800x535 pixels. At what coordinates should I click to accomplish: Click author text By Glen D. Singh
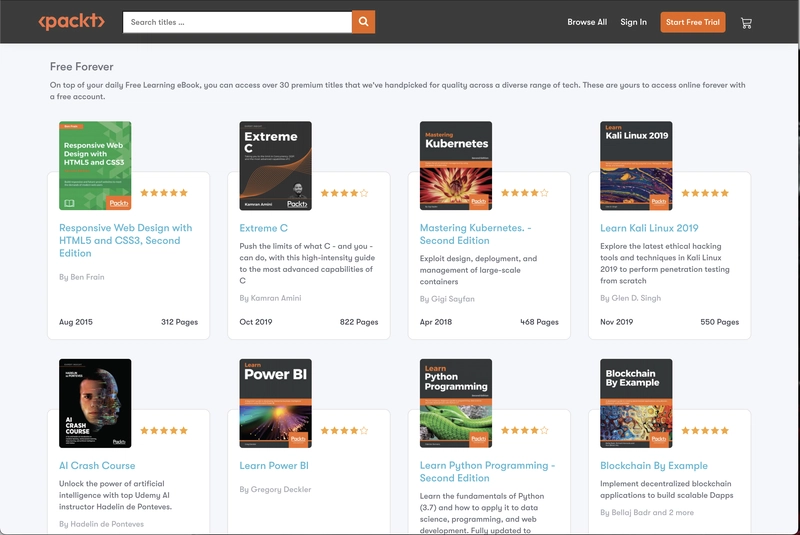(x=631, y=298)
